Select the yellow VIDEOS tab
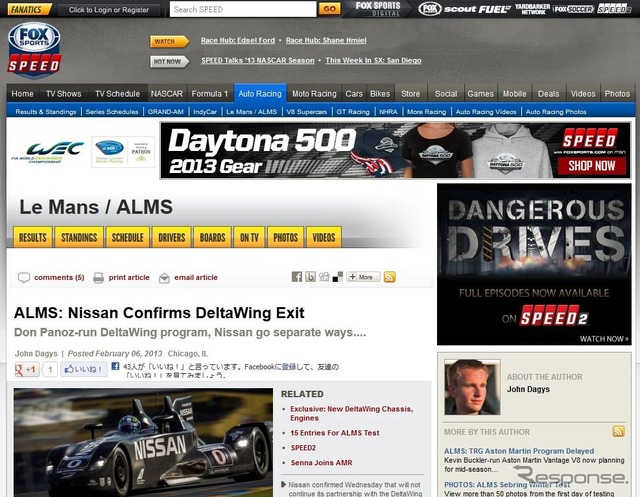Viewport: 640px width, 497px height. 324,237
